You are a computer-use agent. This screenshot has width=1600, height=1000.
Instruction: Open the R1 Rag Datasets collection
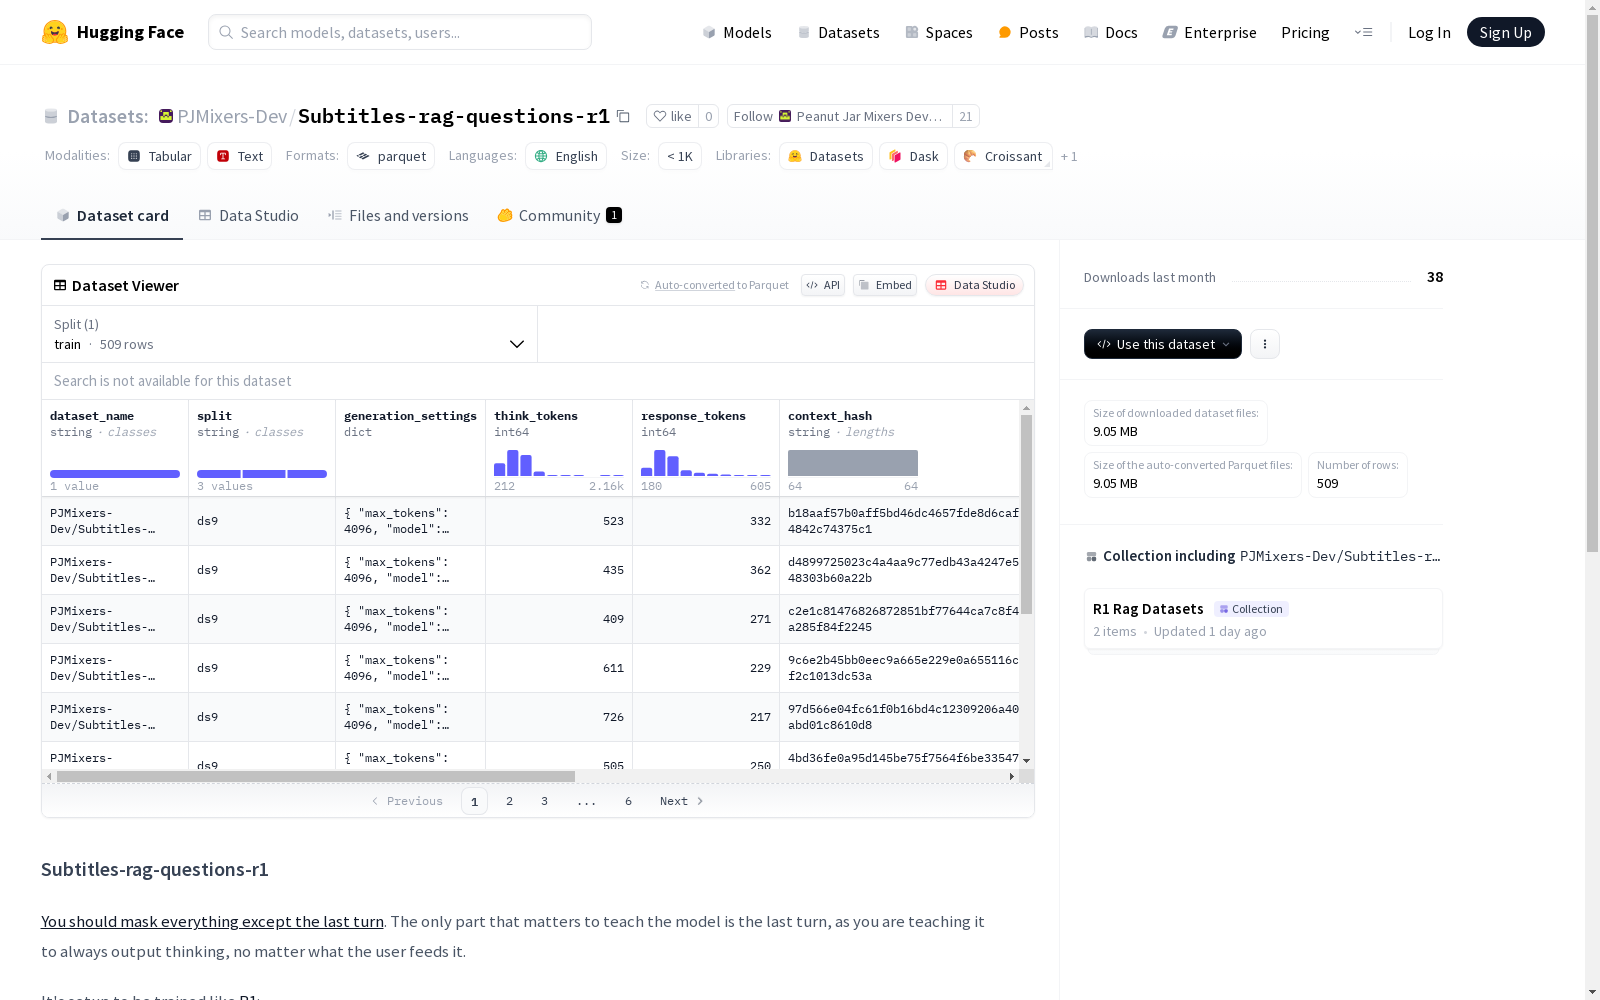(x=1263, y=620)
